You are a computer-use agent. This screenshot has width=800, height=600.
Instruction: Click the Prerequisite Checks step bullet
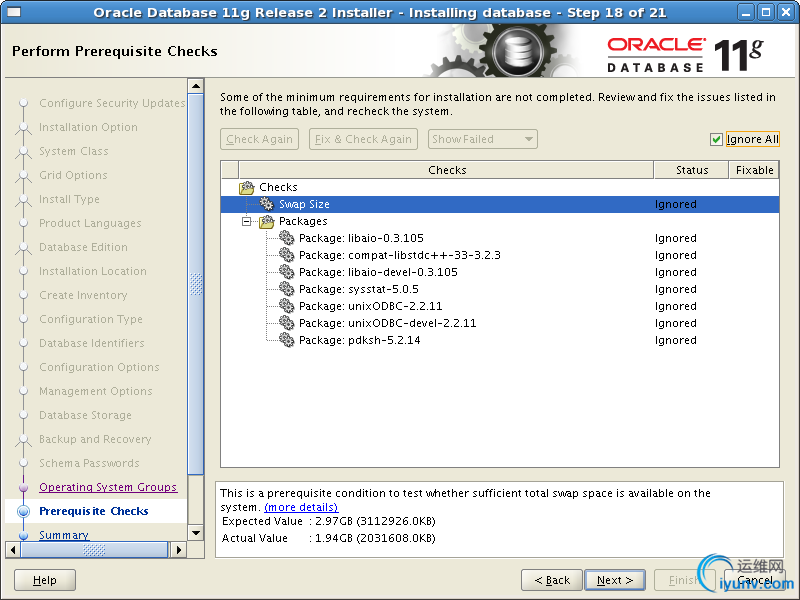[x=23, y=511]
